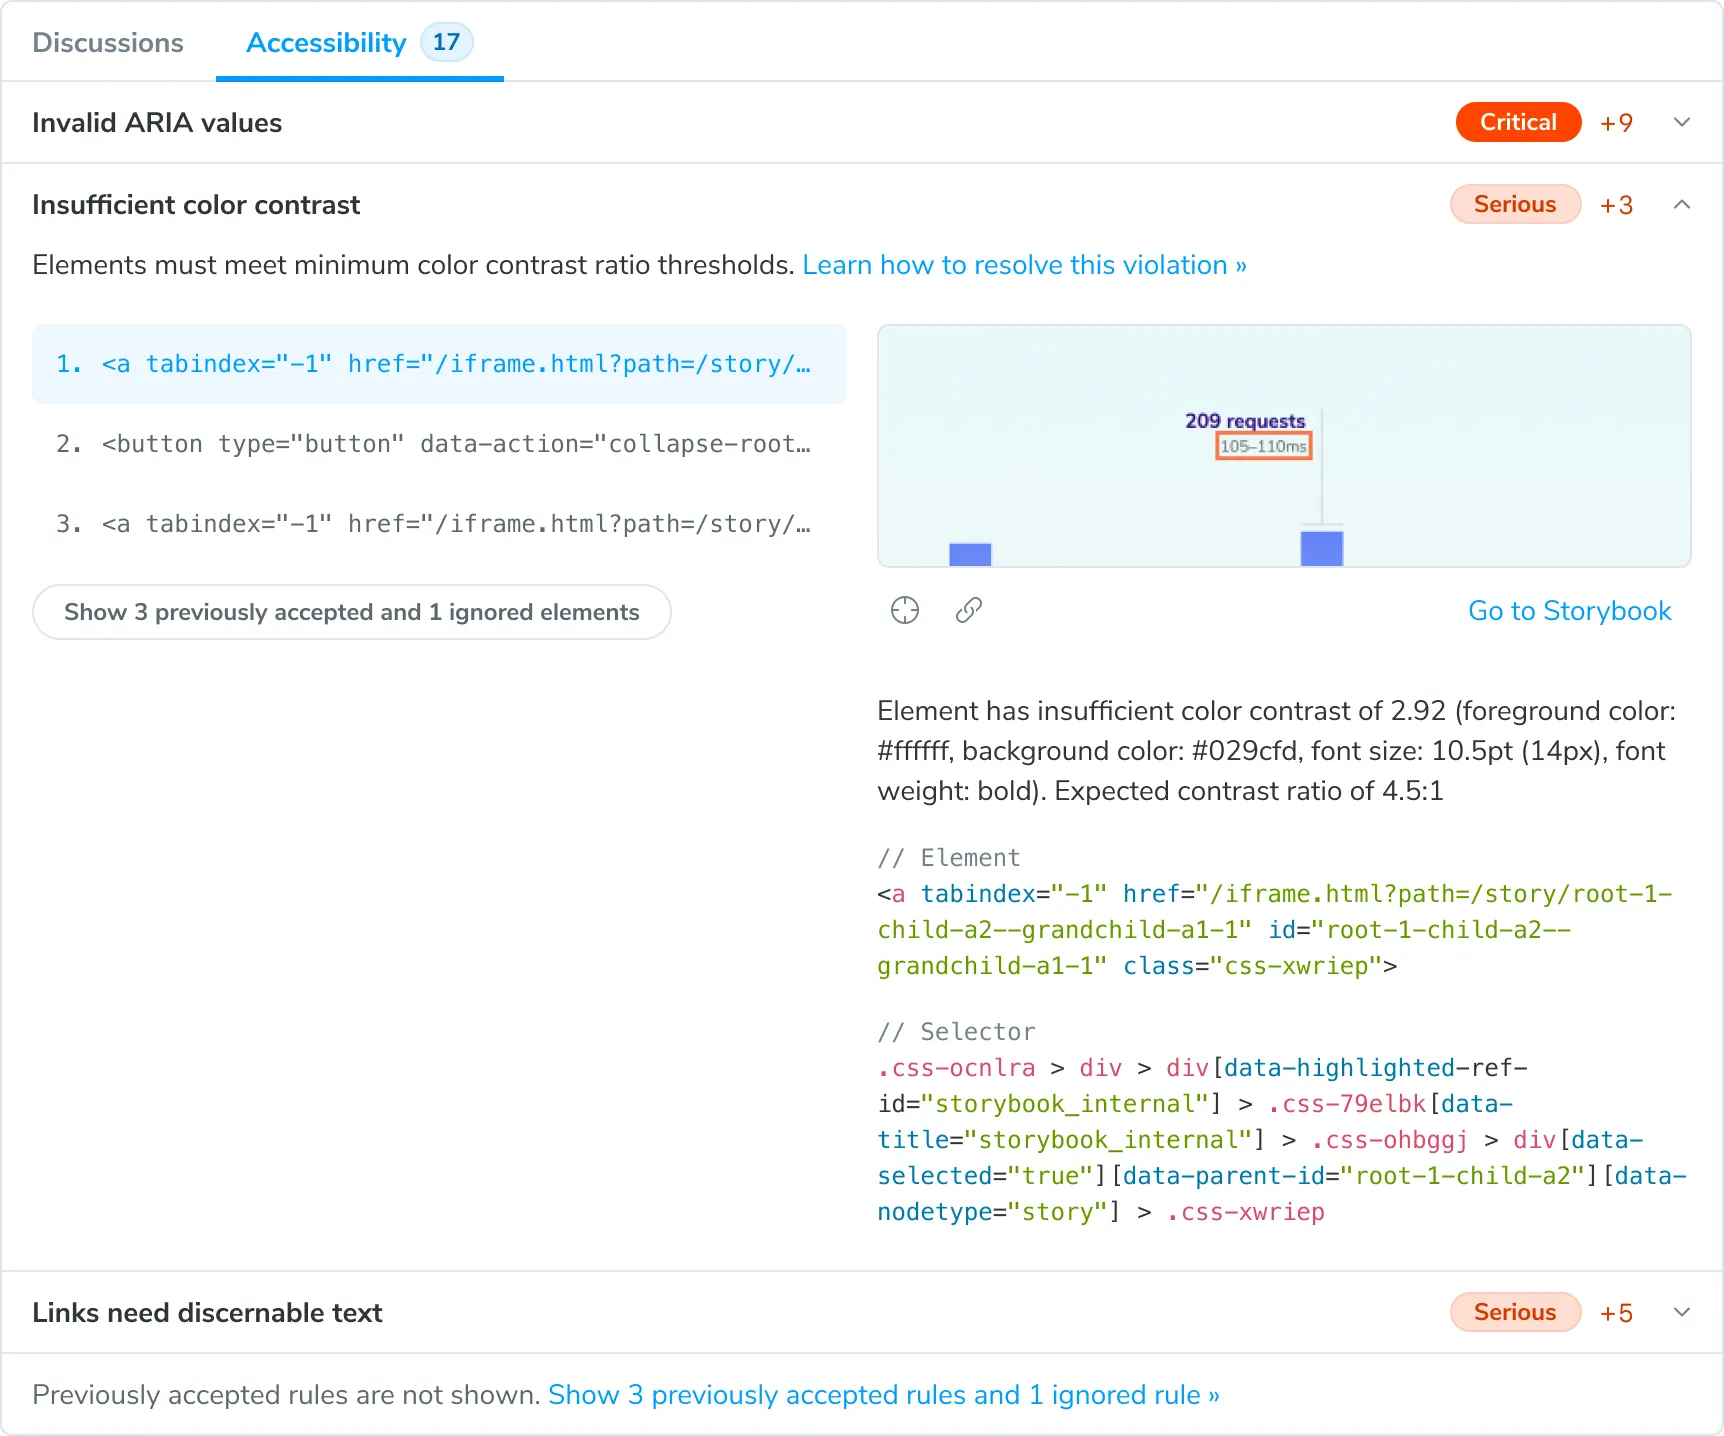Switch to the Discussions tab
1724x1436 pixels.
tap(108, 42)
